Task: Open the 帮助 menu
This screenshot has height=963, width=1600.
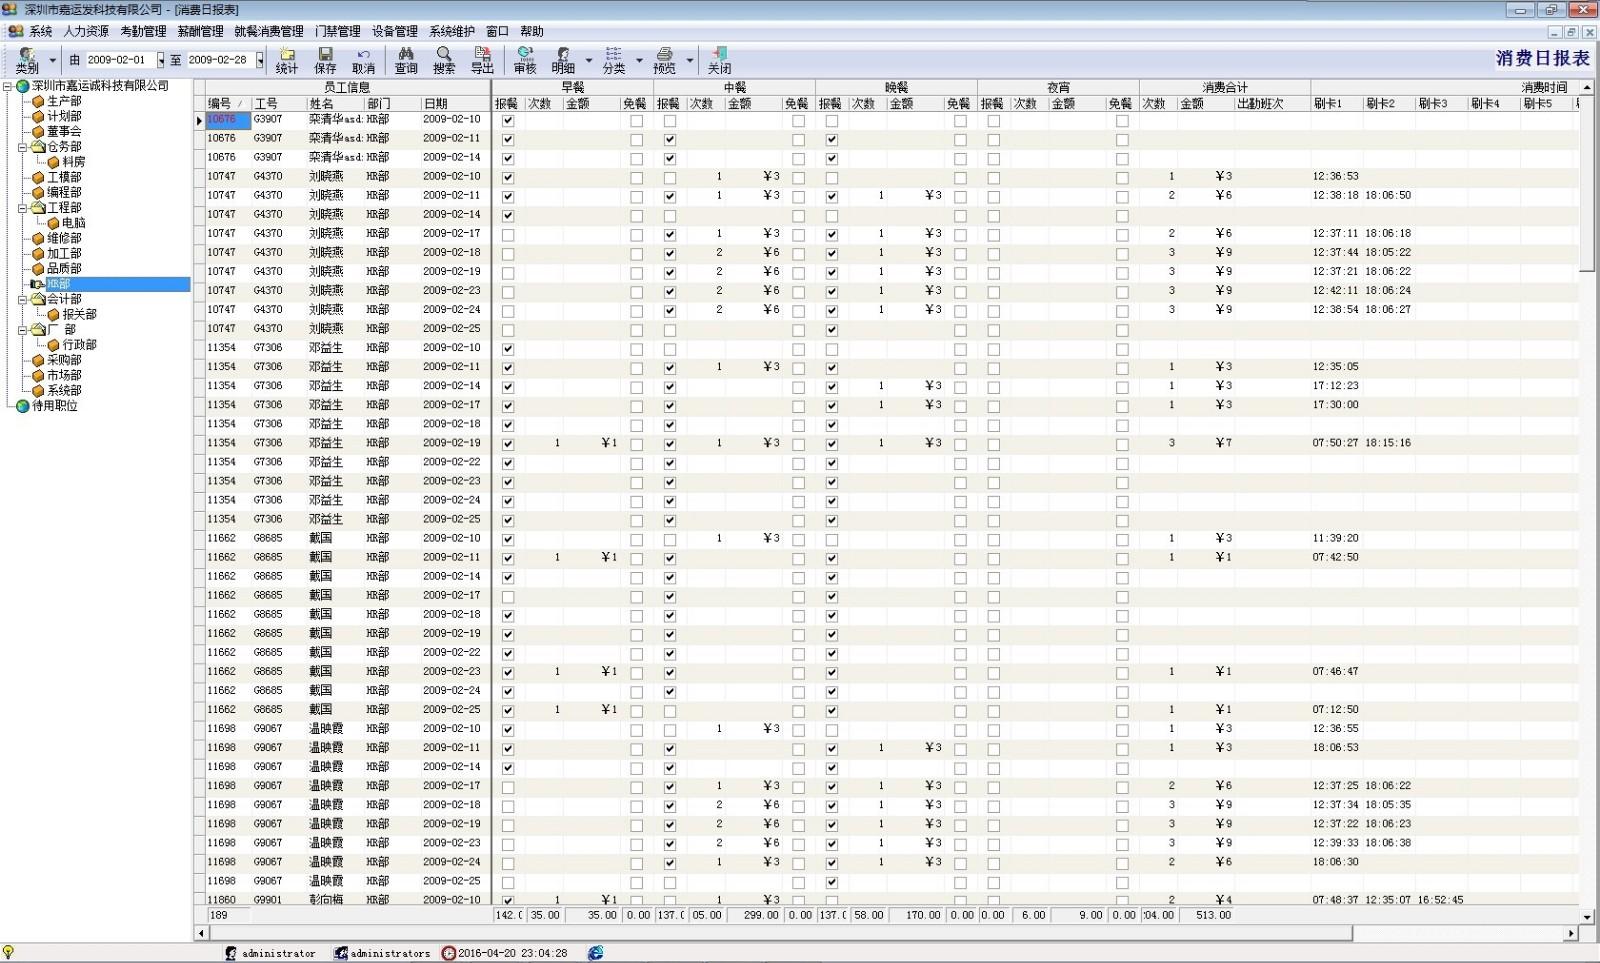Action: coord(532,32)
